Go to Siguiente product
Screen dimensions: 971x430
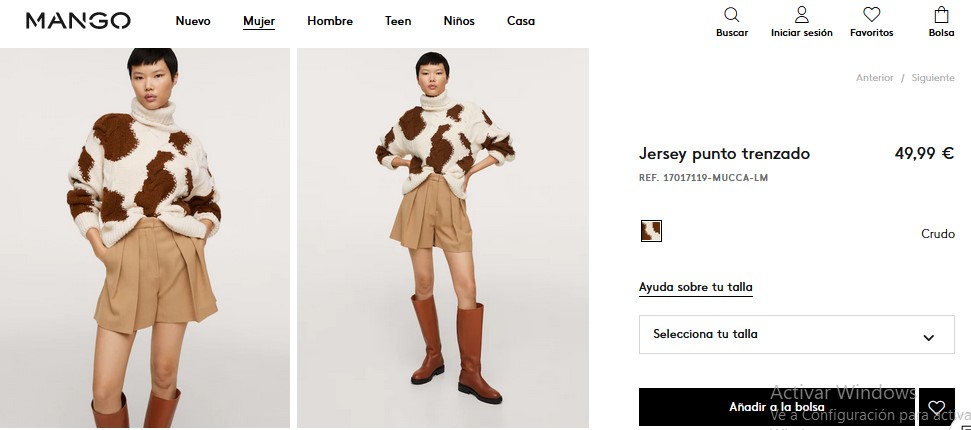[932, 78]
